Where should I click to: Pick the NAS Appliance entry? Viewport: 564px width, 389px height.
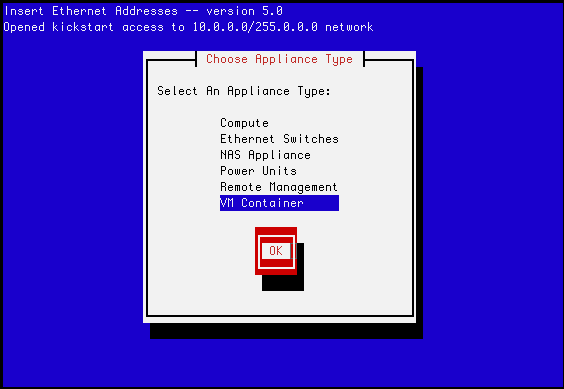(x=265, y=155)
